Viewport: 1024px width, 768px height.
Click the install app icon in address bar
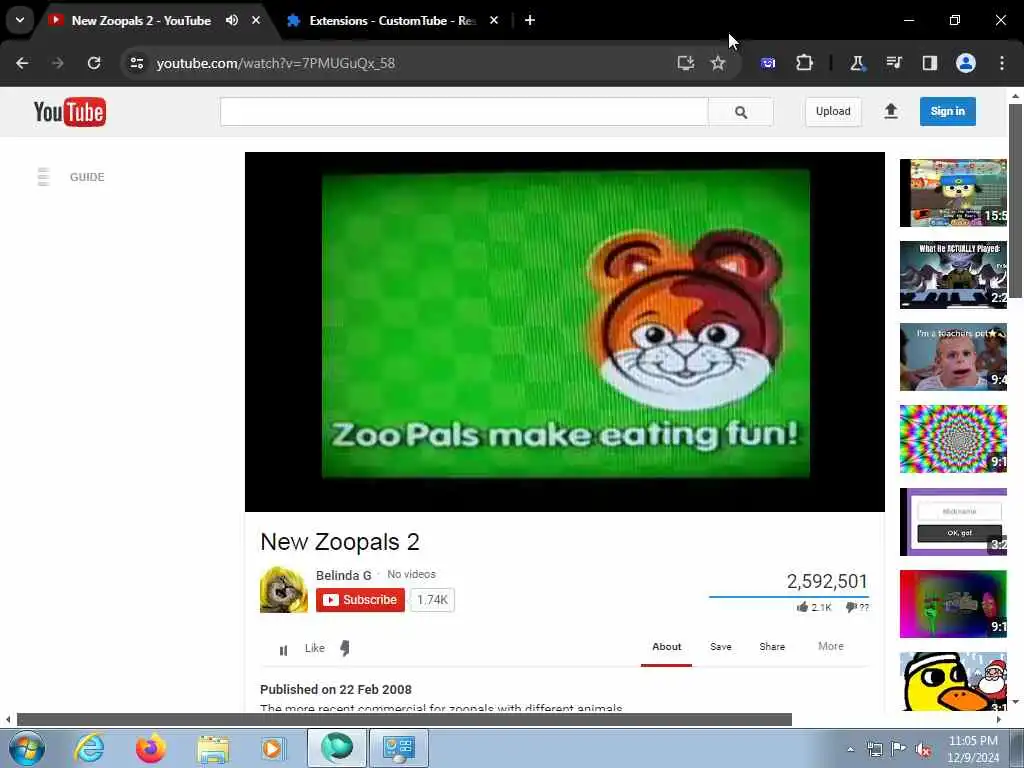[x=685, y=63]
